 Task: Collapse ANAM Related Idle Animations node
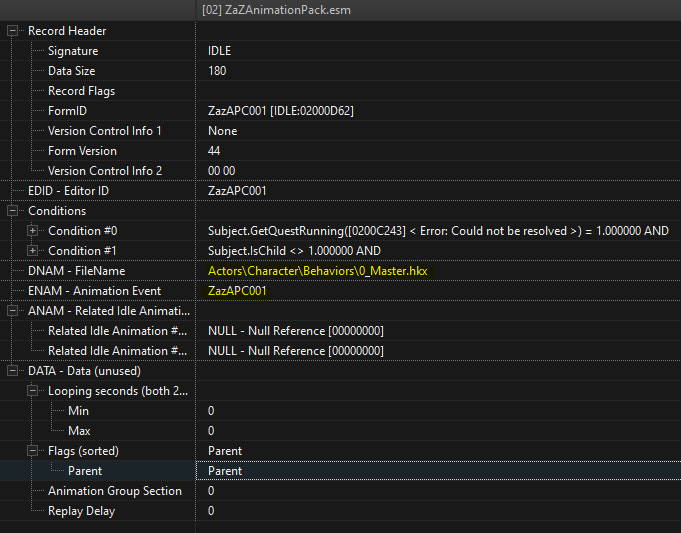[x=12, y=311]
